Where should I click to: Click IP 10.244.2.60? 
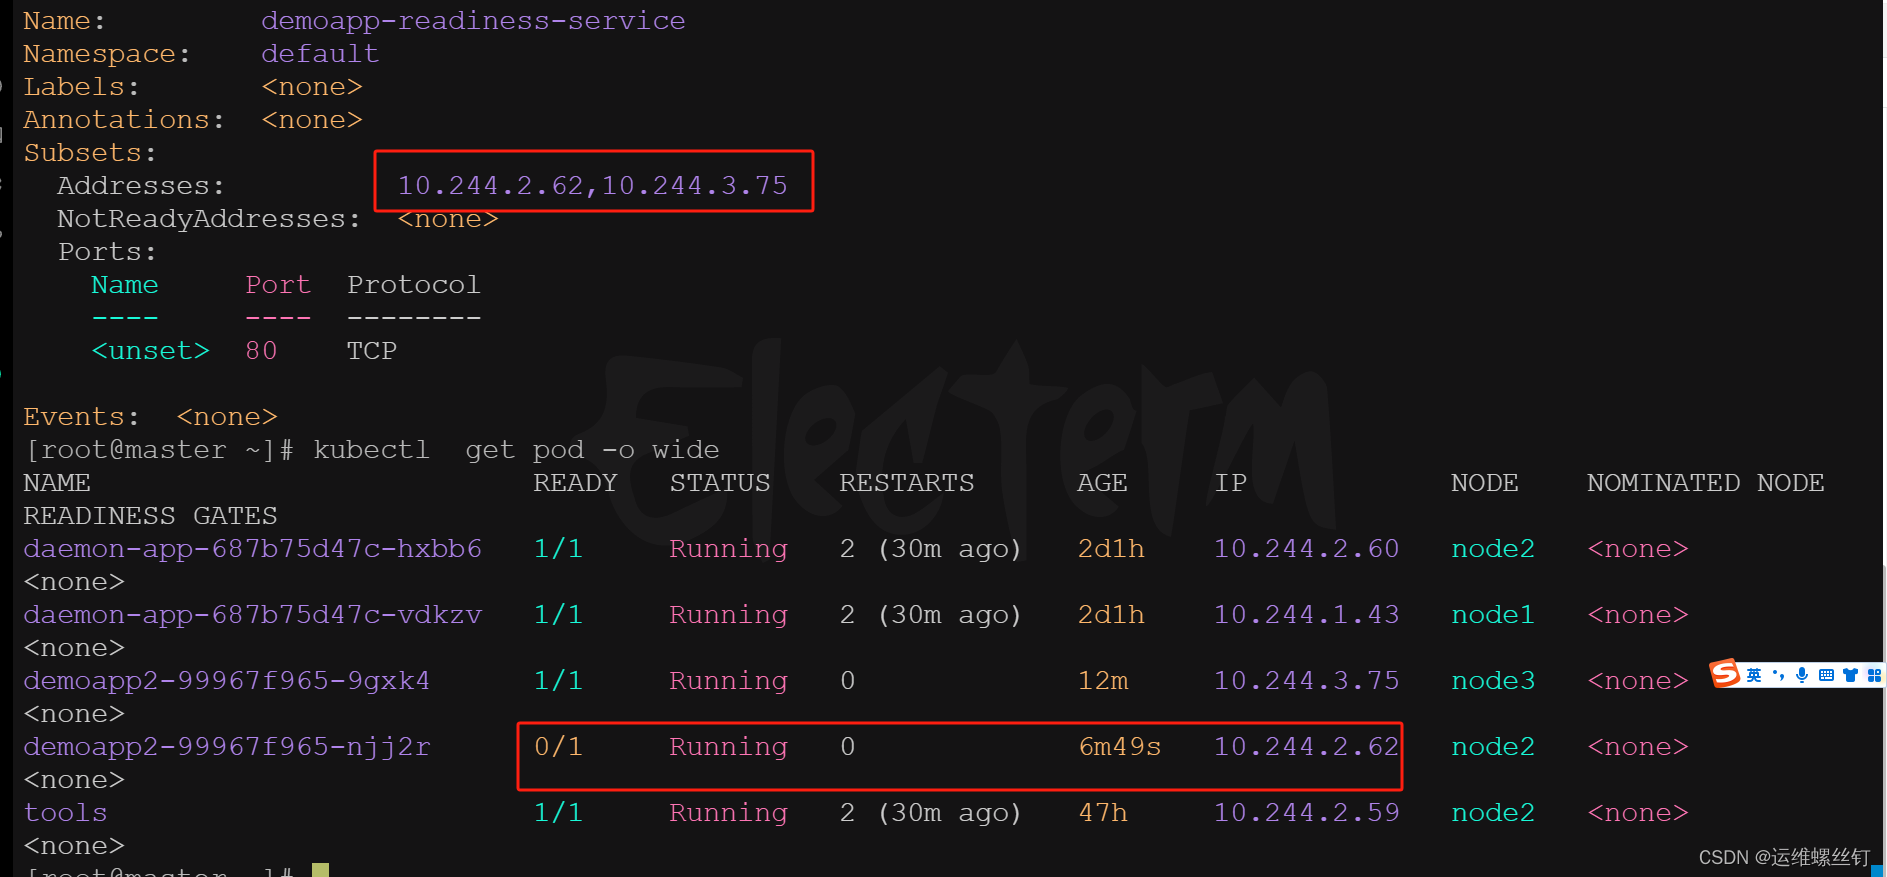click(x=1306, y=549)
